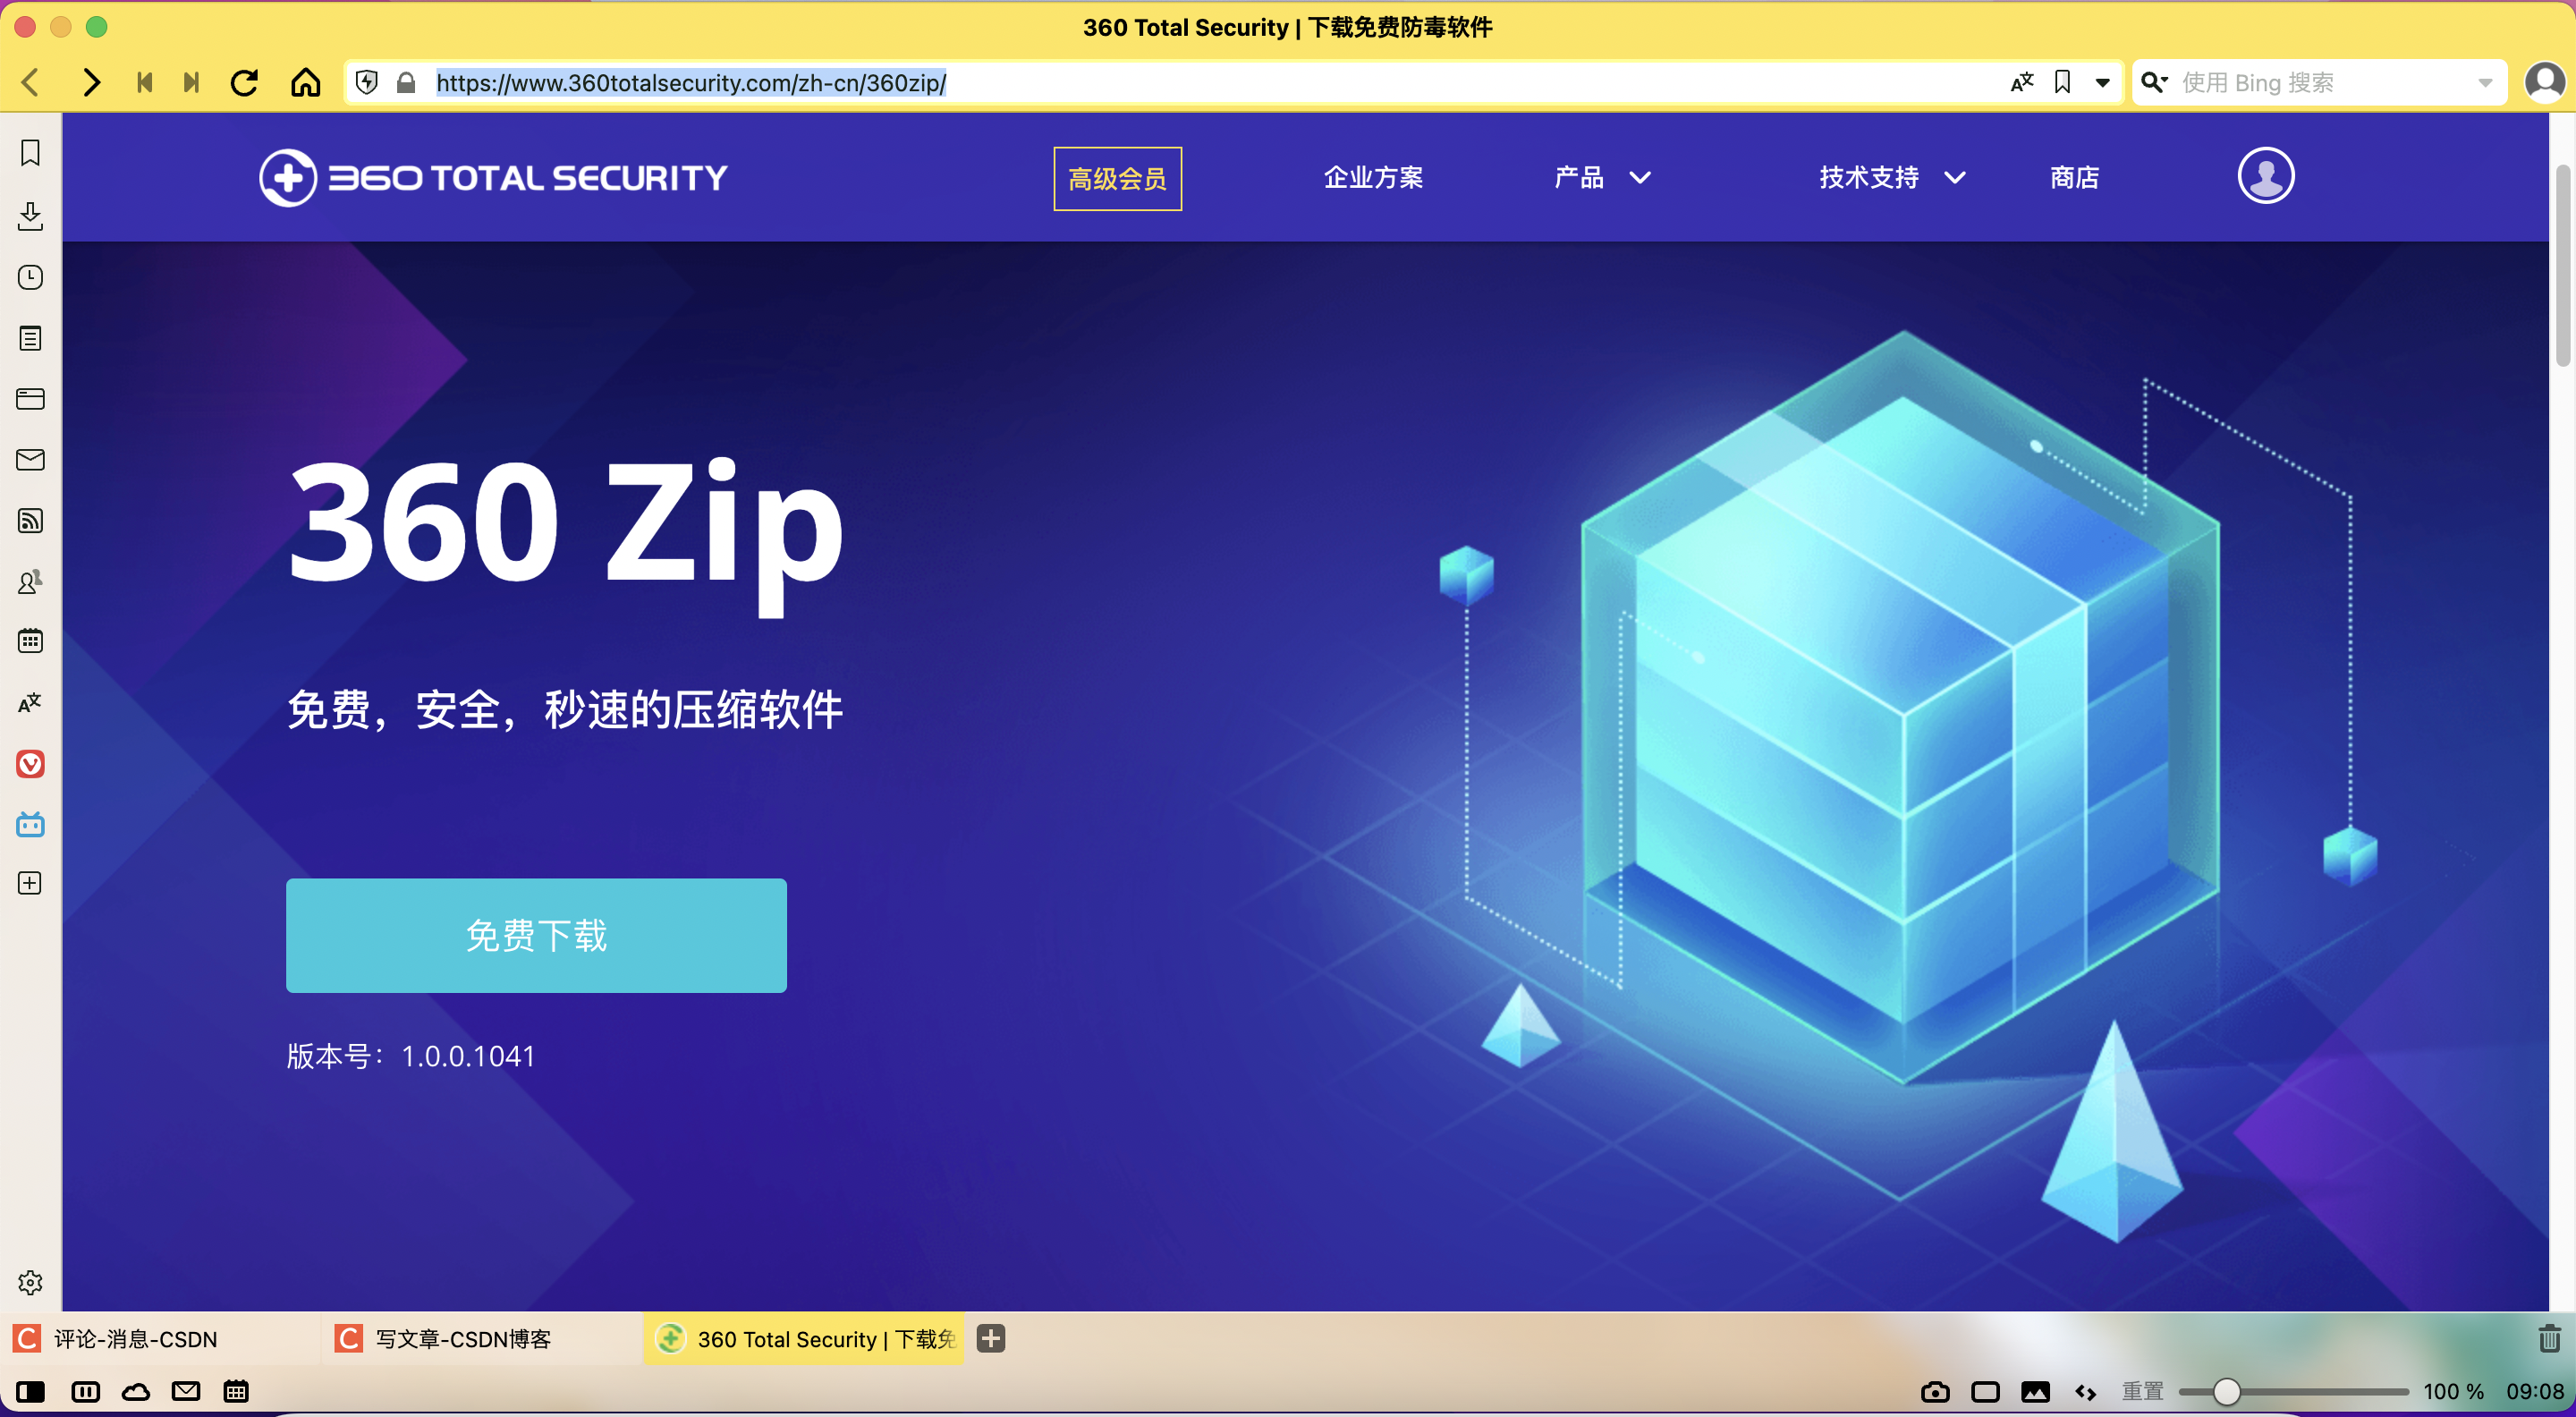Open the History panel in the sidebar
2576x1417 pixels.
coord(30,277)
